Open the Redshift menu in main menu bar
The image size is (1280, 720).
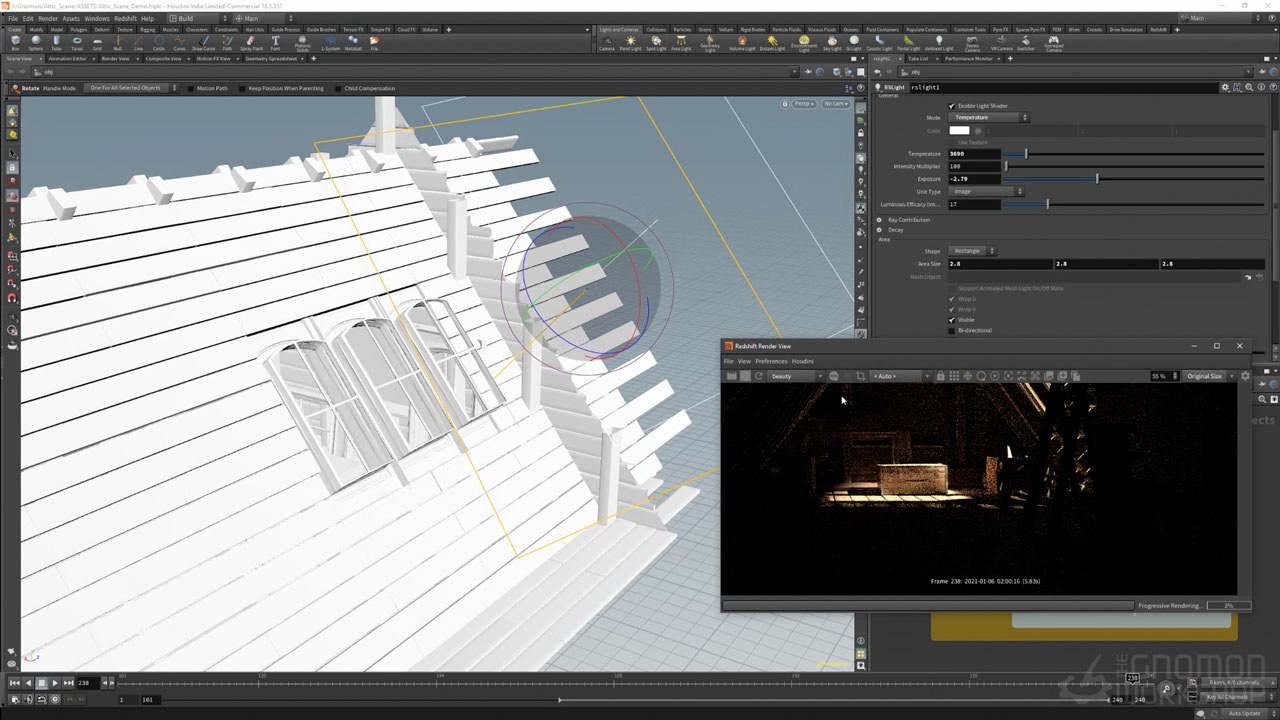pos(125,18)
